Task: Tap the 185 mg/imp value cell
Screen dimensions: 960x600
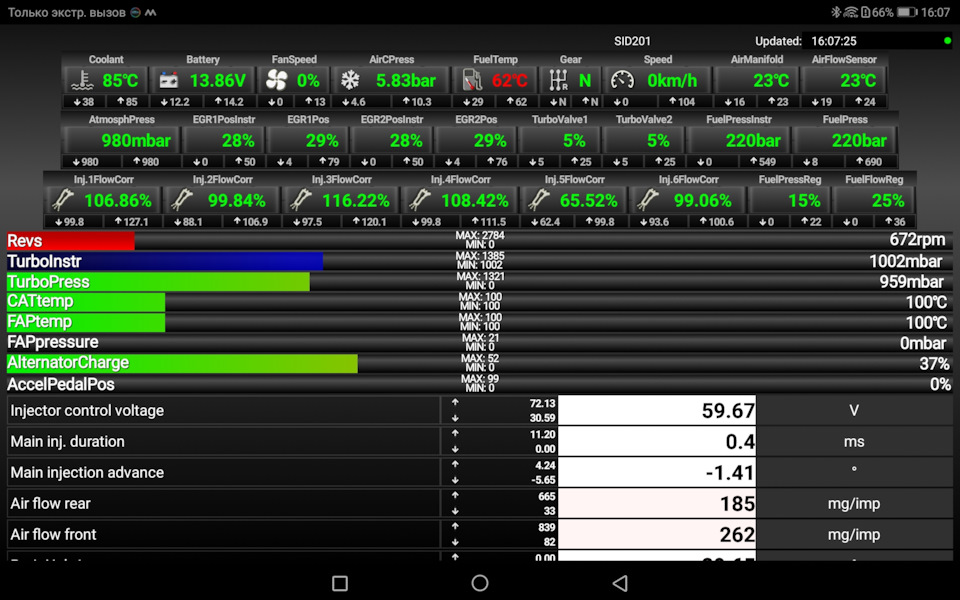Action: tap(657, 503)
